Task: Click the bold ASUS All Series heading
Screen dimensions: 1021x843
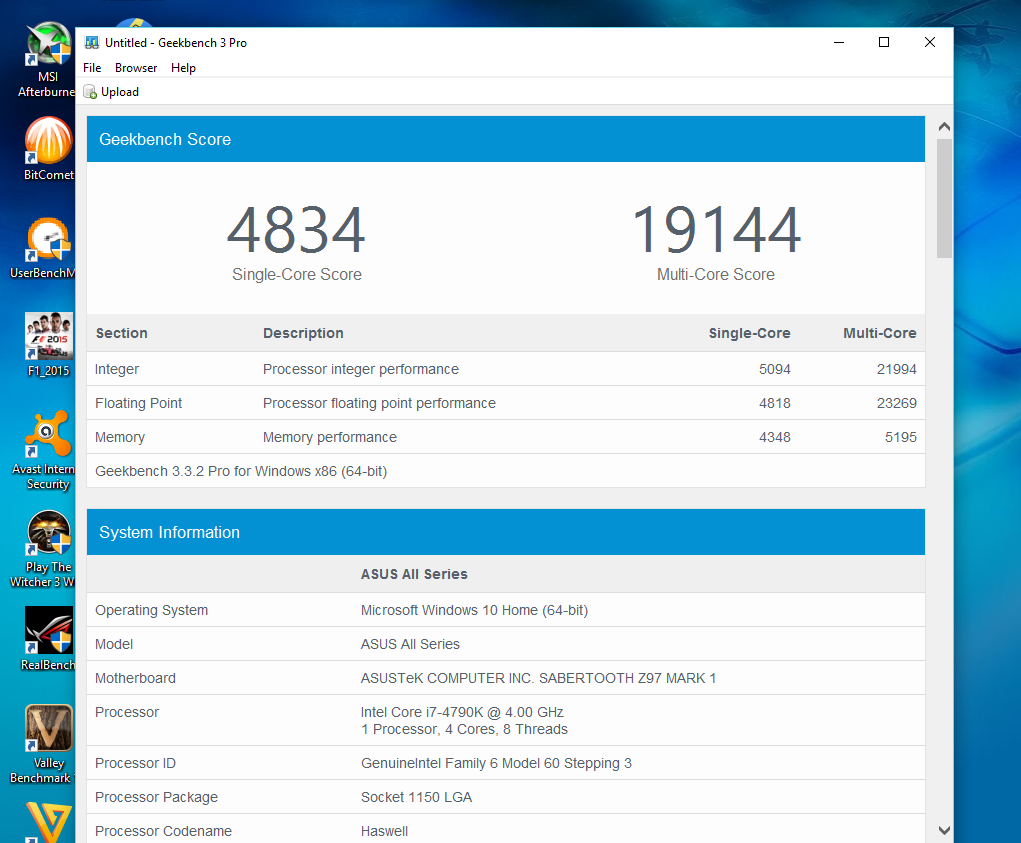Action: tap(414, 574)
